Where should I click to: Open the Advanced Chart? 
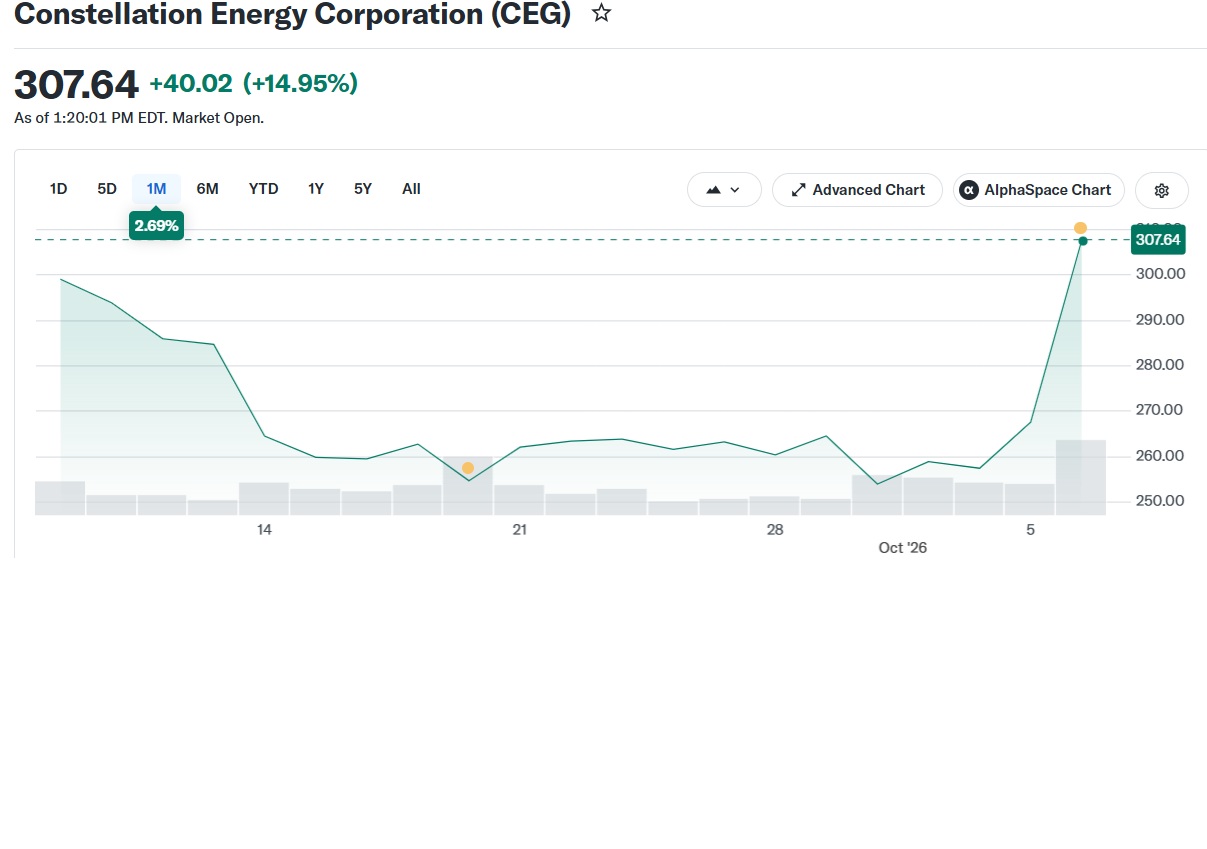click(x=857, y=190)
